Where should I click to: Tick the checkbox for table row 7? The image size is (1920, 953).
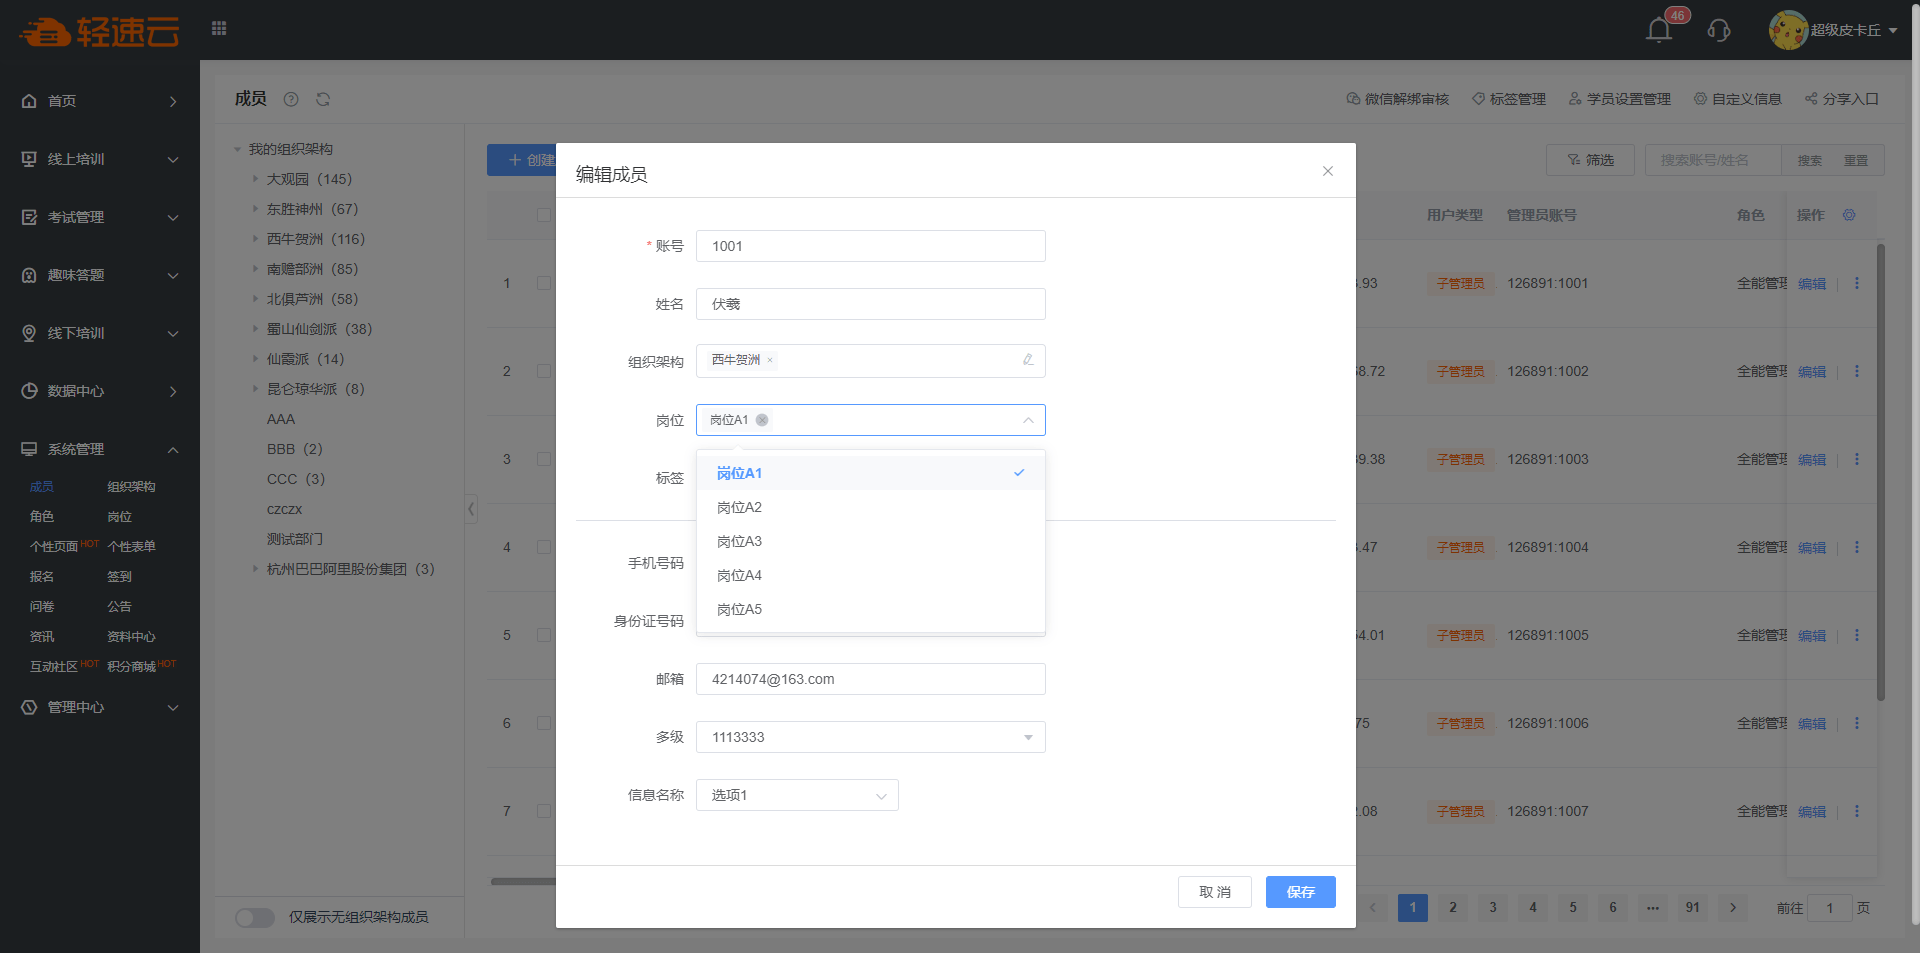[543, 811]
